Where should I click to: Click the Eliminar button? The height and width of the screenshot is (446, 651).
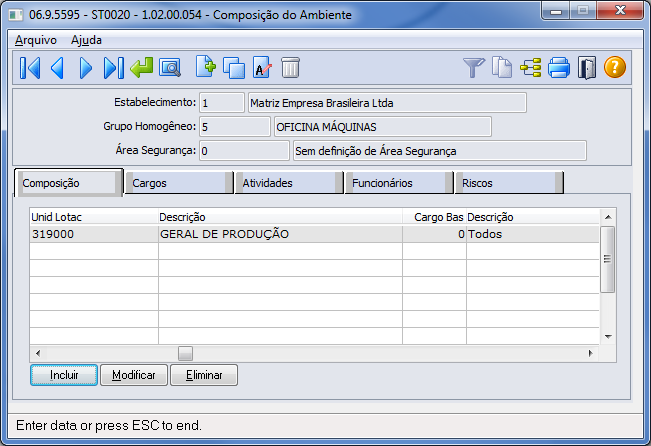click(204, 375)
